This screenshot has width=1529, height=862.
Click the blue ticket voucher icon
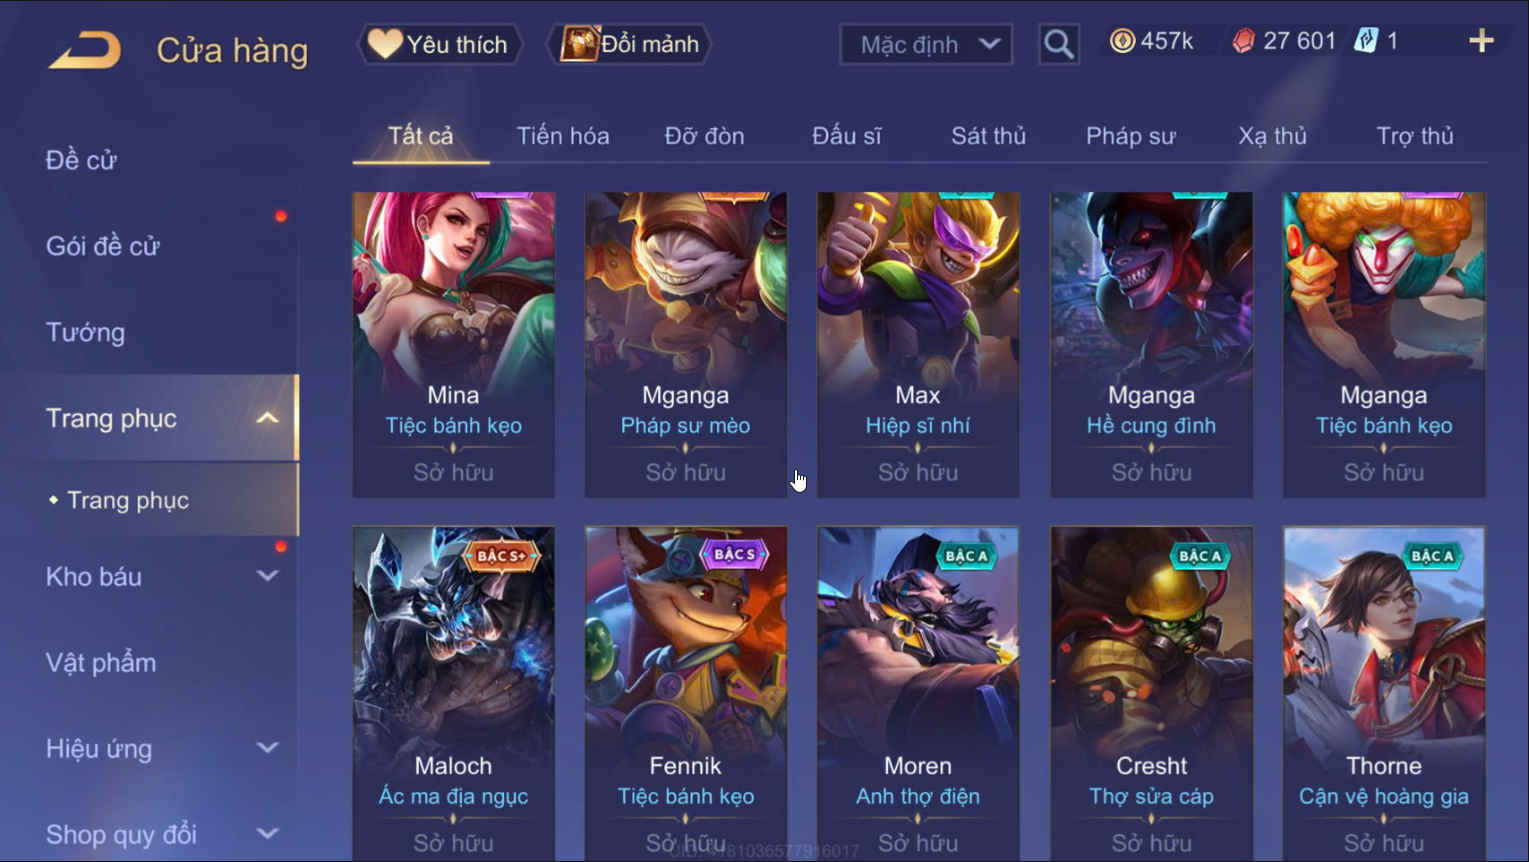coord(1366,41)
